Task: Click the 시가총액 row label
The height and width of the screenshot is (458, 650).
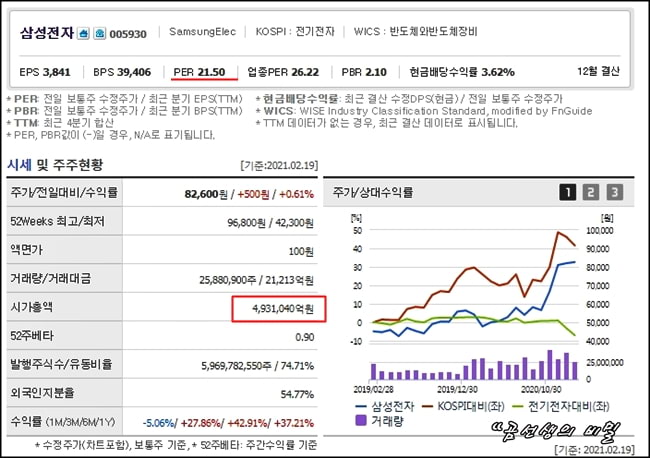Action: [32, 307]
